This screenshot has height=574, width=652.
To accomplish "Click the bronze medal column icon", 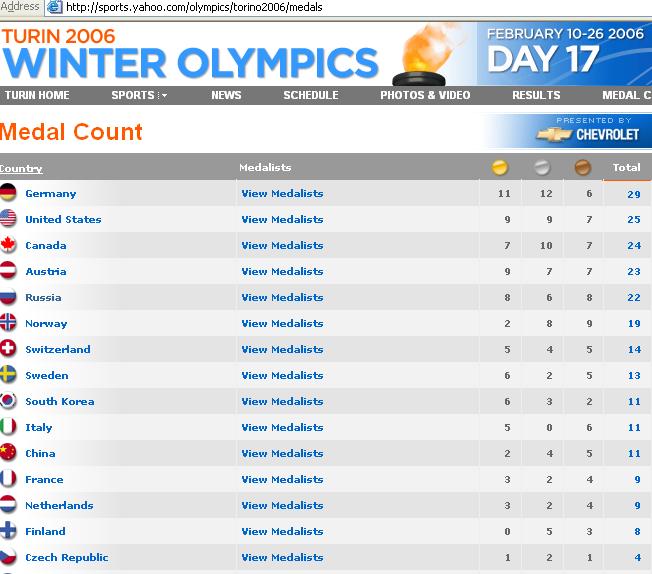I will 583,168.
